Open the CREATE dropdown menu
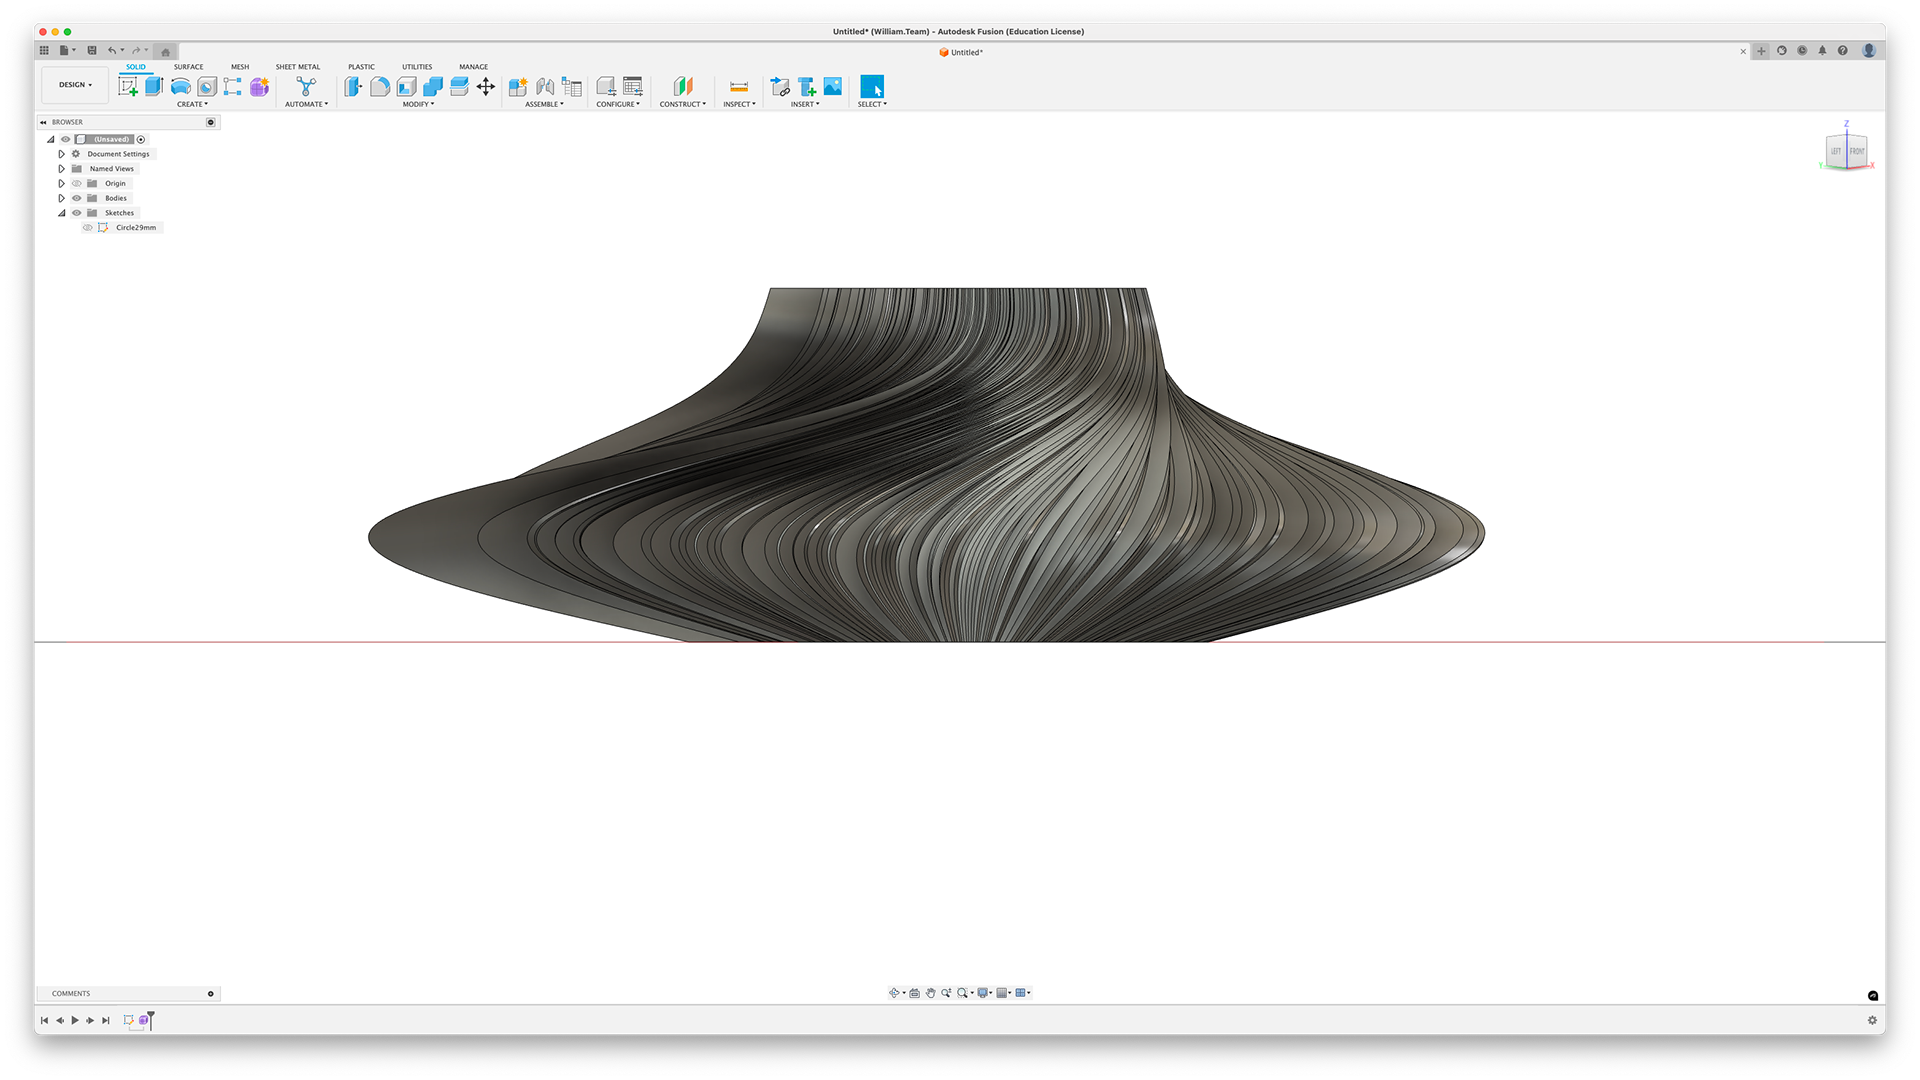1920x1080 pixels. pyautogui.click(x=192, y=104)
